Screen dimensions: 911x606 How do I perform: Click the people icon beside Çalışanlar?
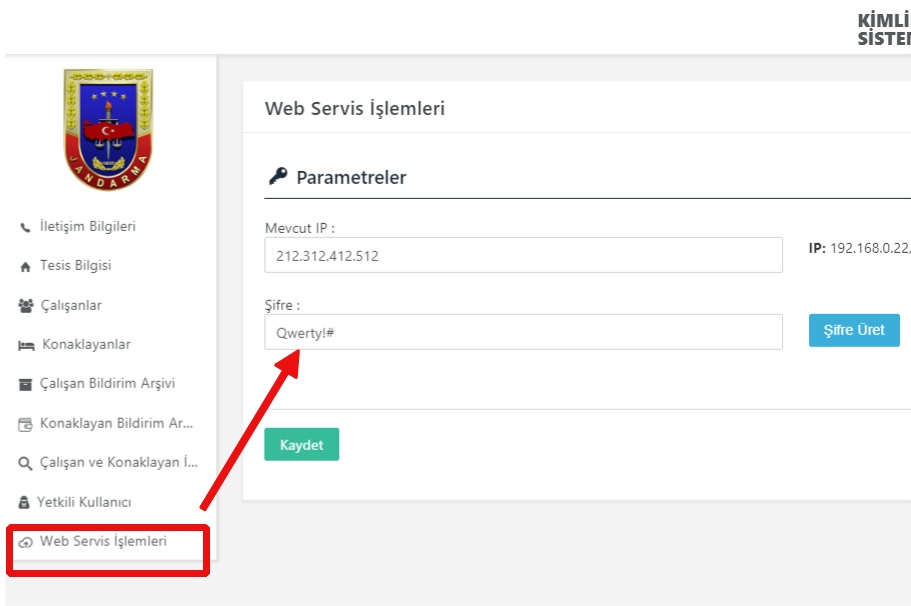[26, 306]
